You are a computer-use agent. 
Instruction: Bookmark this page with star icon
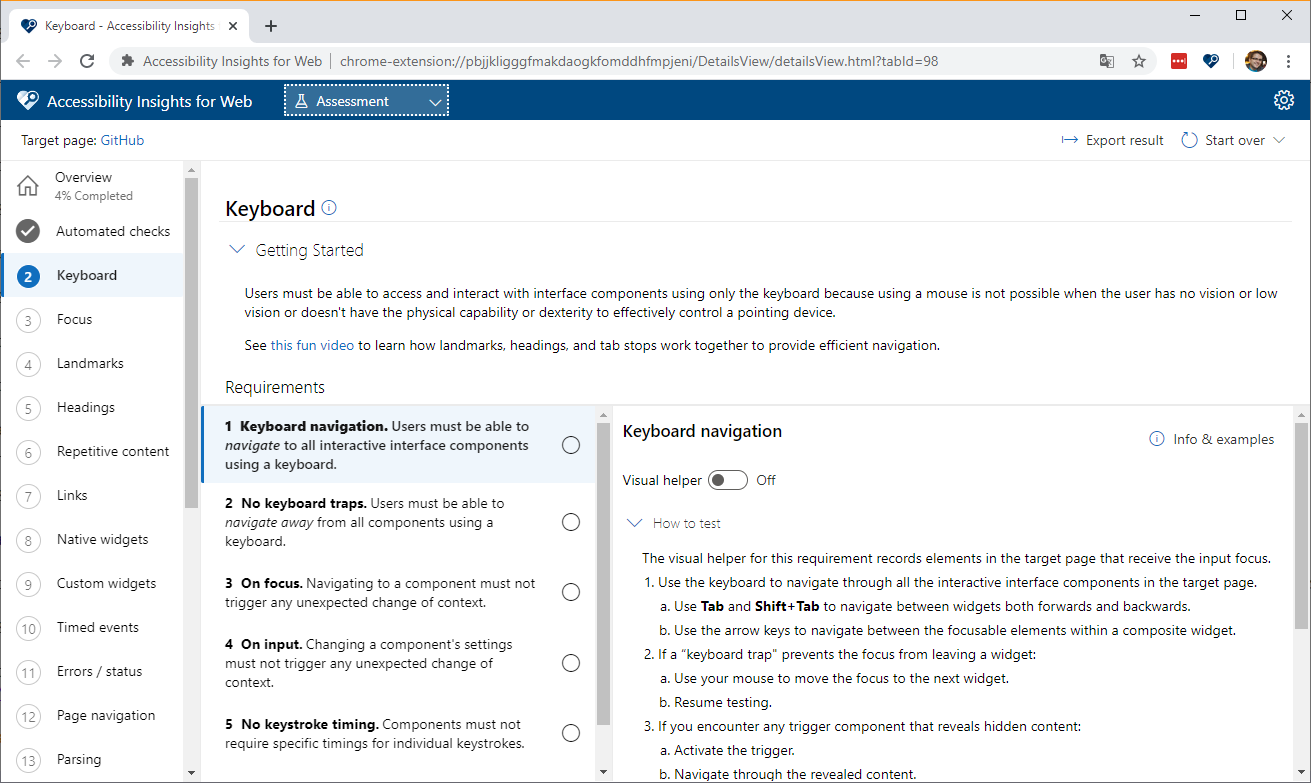click(x=1139, y=61)
